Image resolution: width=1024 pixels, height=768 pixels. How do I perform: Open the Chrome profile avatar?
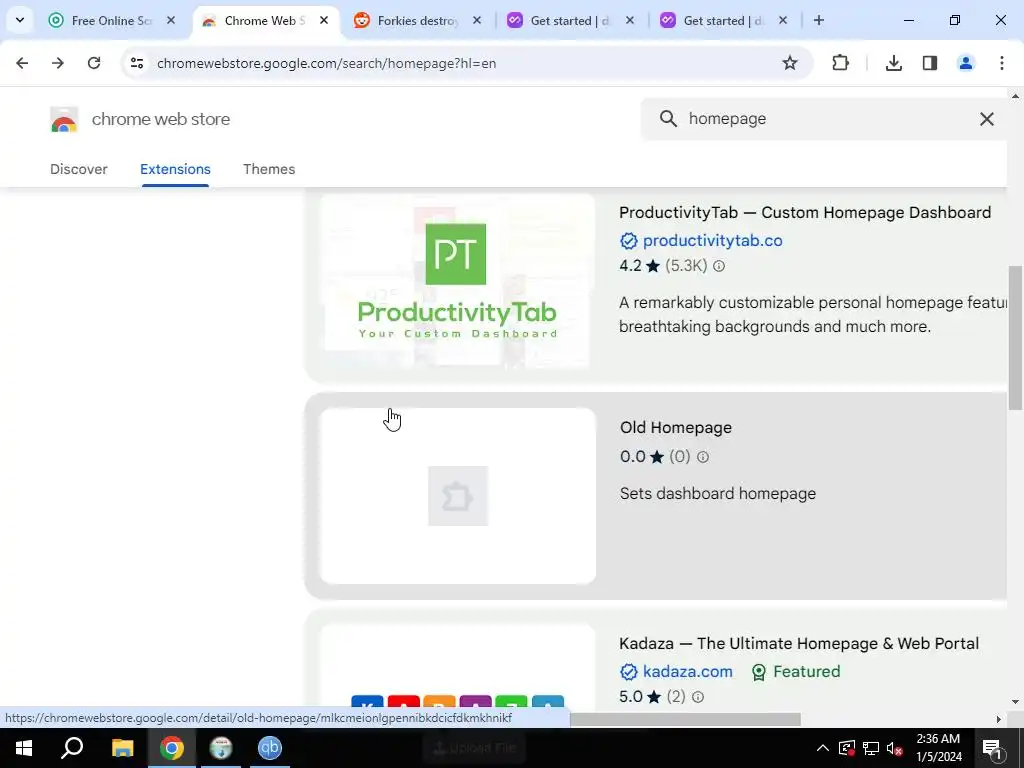pyautogui.click(x=965, y=63)
